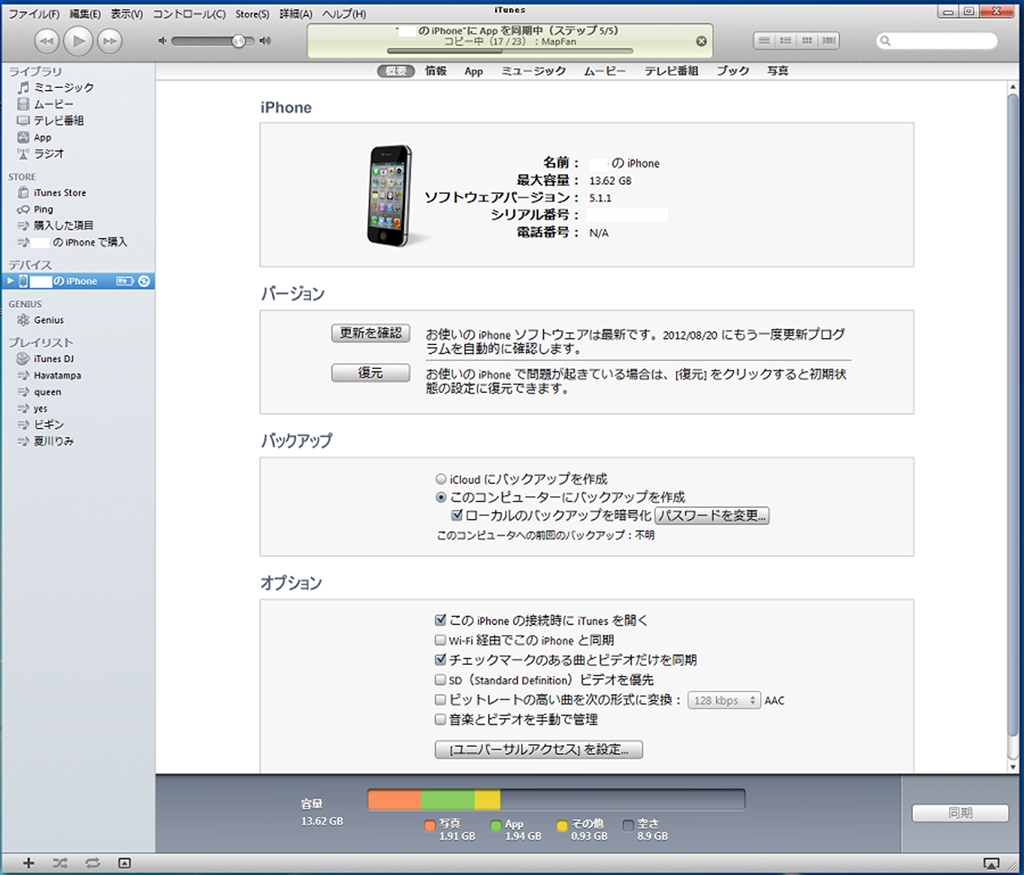1024x875 pixels.
Task: Toggle チェックマークのある曲とビデオだけを同期 checkbox
Action: pyautogui.click(x=441, y=660)
